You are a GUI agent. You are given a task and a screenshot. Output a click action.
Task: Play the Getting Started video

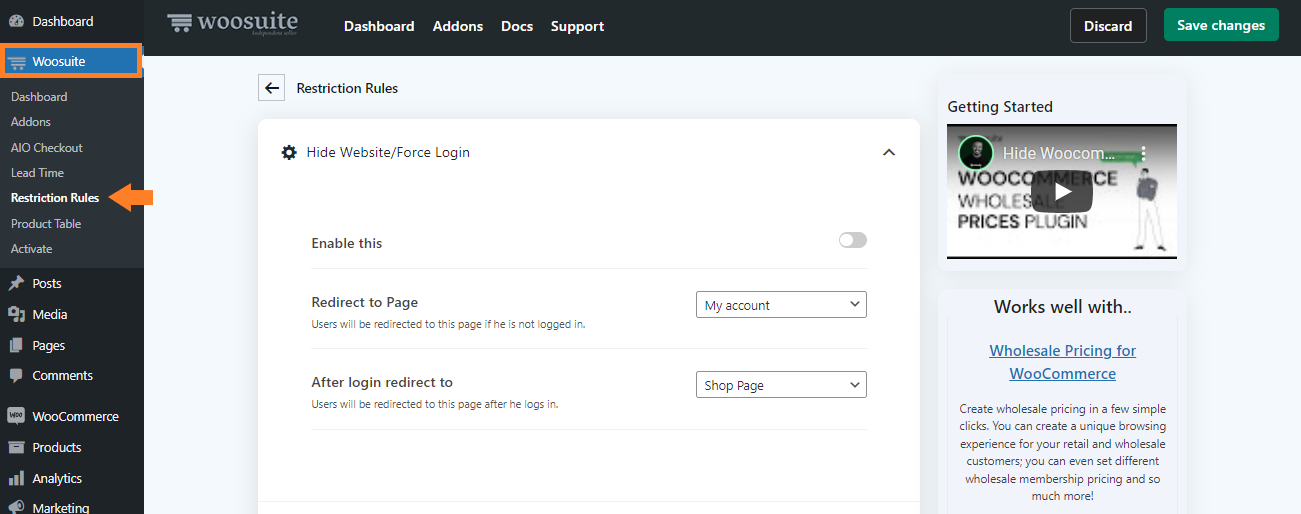[x=1062, y=191]
